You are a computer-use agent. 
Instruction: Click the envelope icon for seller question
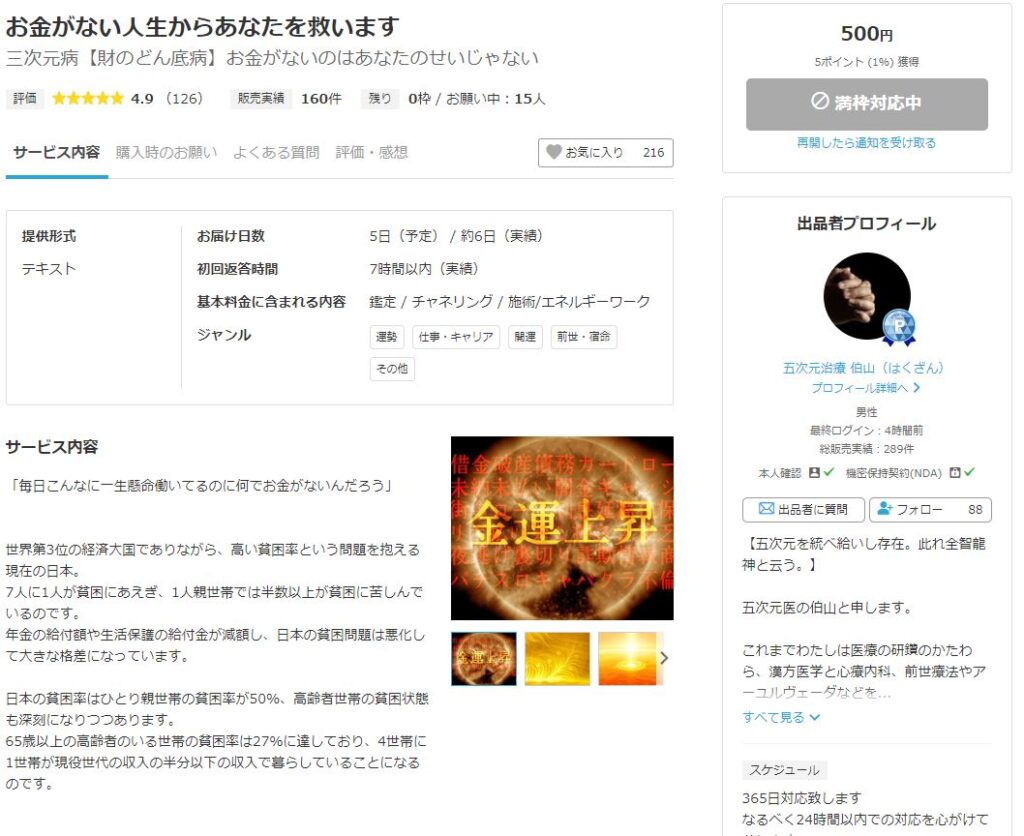tap(766, 509)
